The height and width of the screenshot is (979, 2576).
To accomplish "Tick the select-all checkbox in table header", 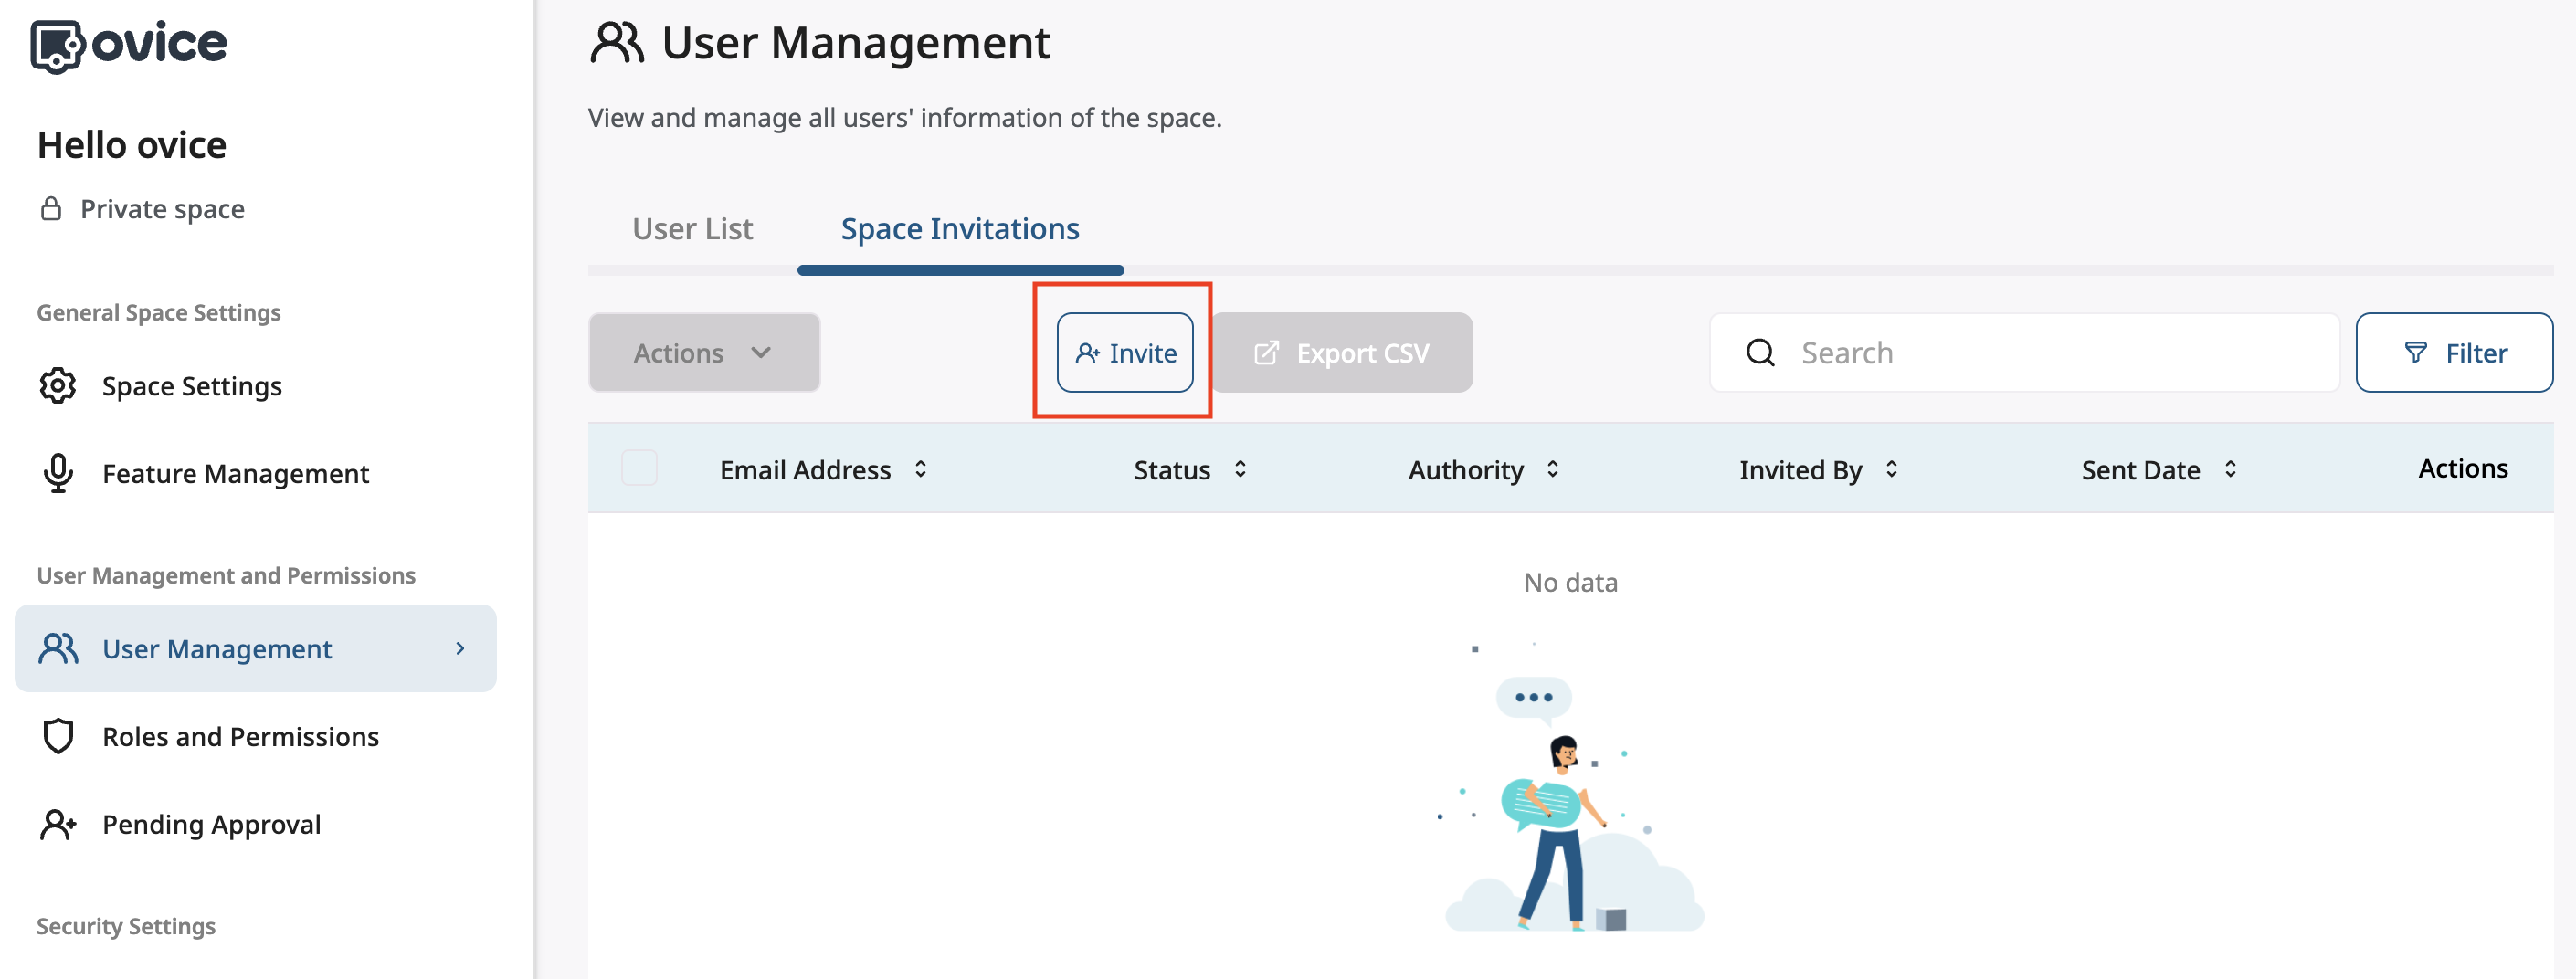I will pyautogui.click(x=639, y=468).
